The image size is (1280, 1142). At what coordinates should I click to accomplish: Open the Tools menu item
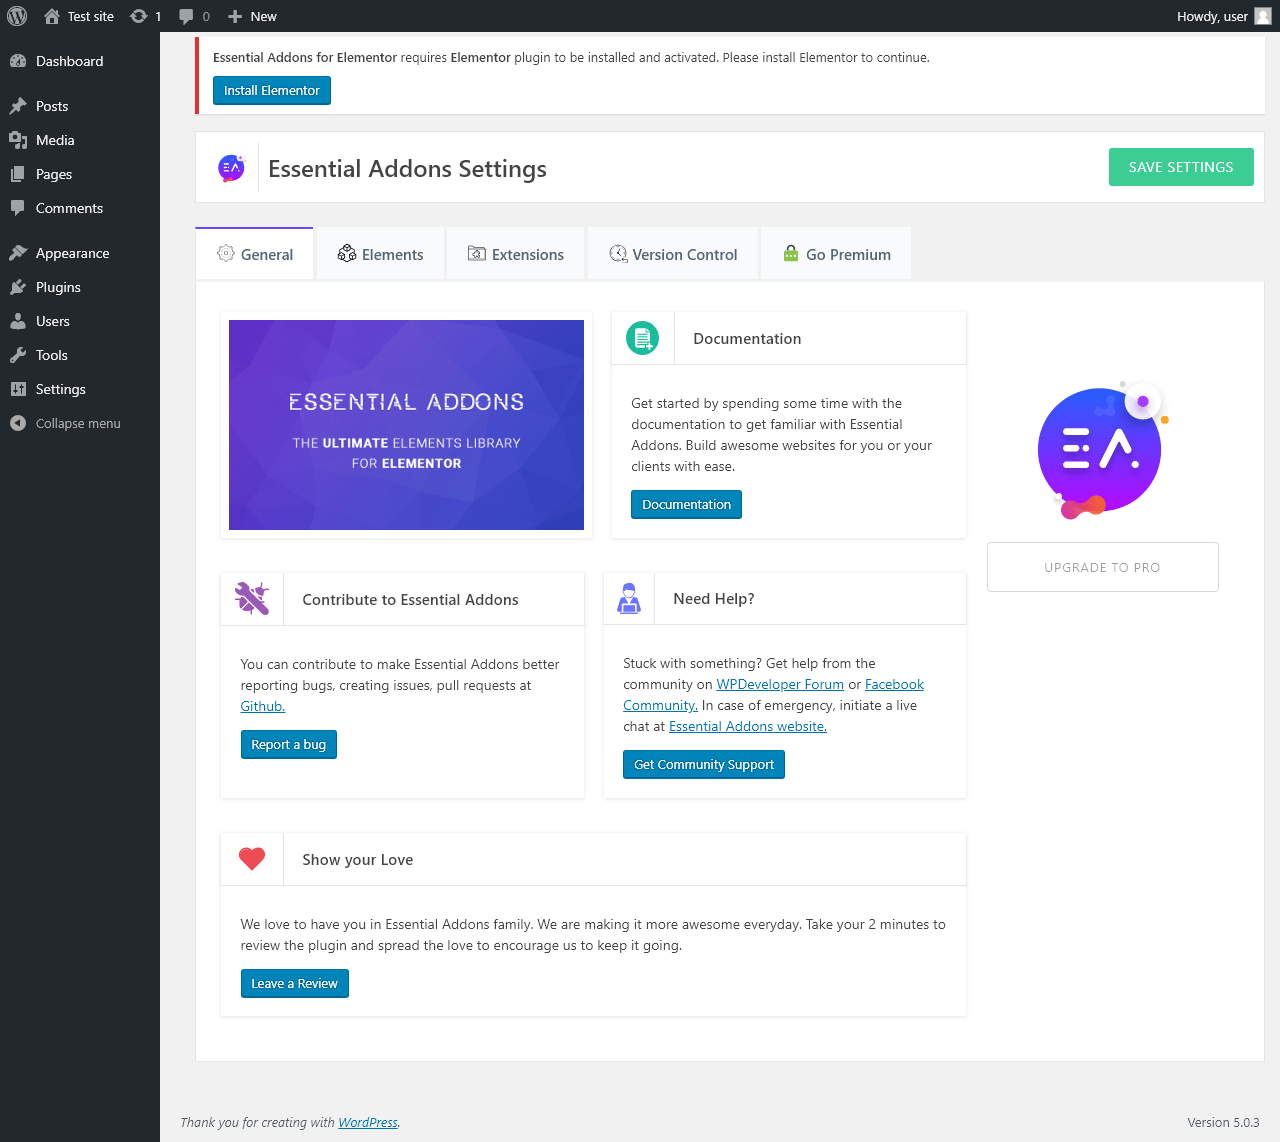click(80, 355)
